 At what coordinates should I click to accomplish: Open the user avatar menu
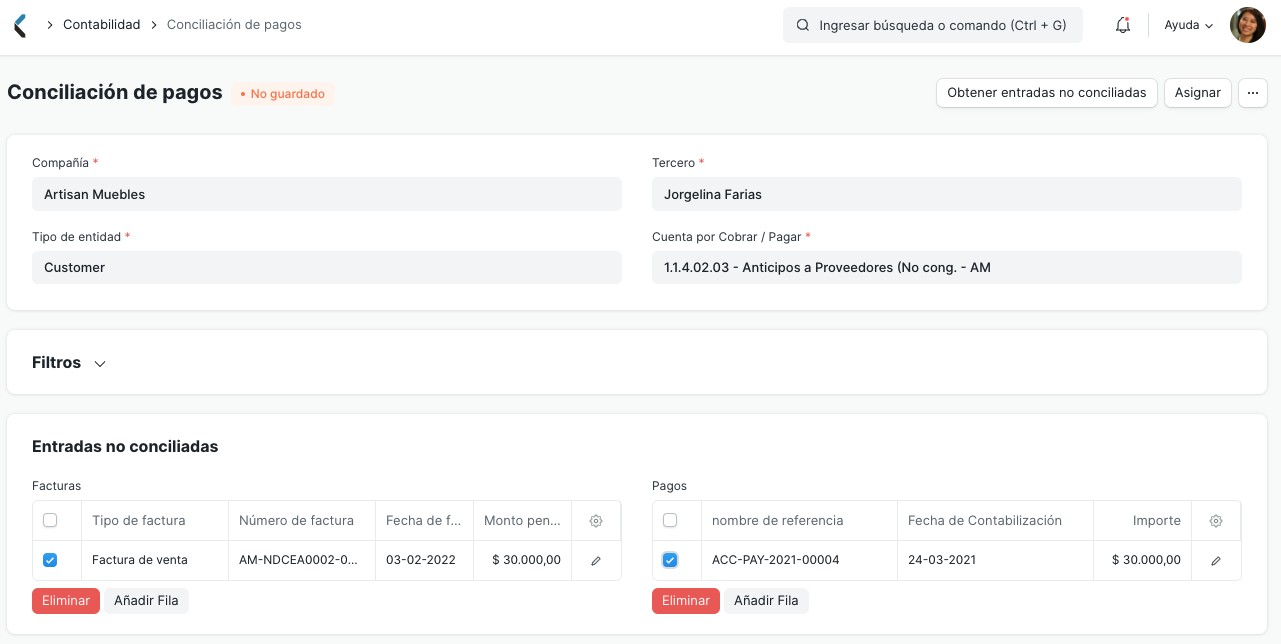[x=1248, y=25]
